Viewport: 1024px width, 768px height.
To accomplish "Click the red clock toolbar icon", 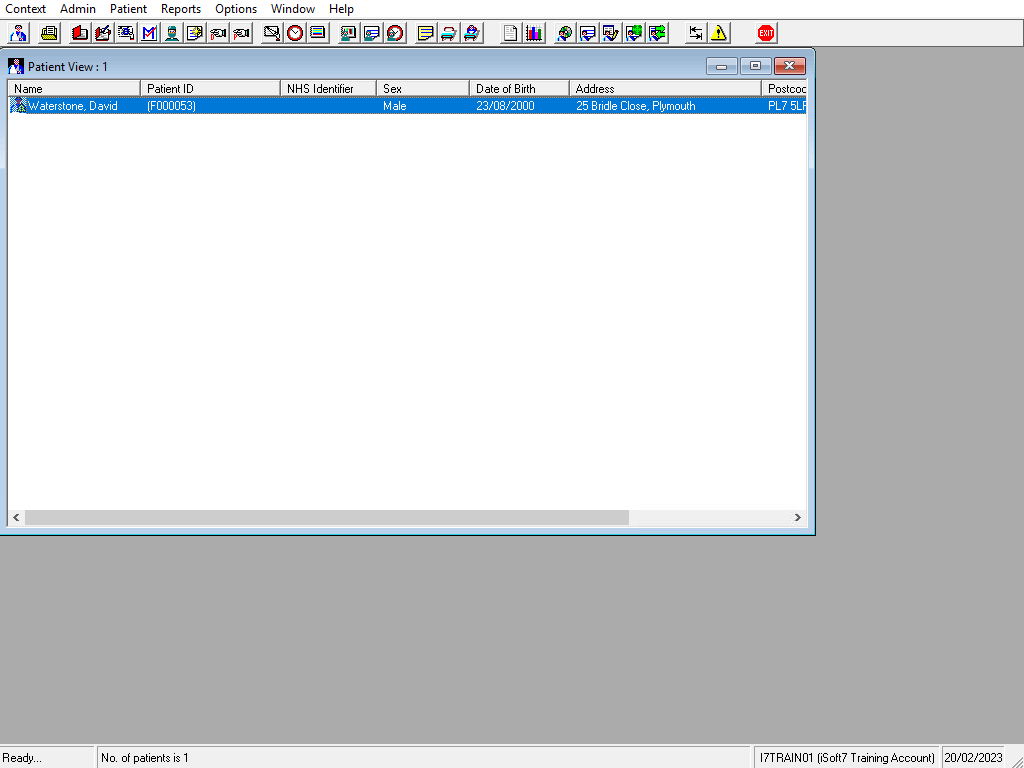I will point(295,33).
